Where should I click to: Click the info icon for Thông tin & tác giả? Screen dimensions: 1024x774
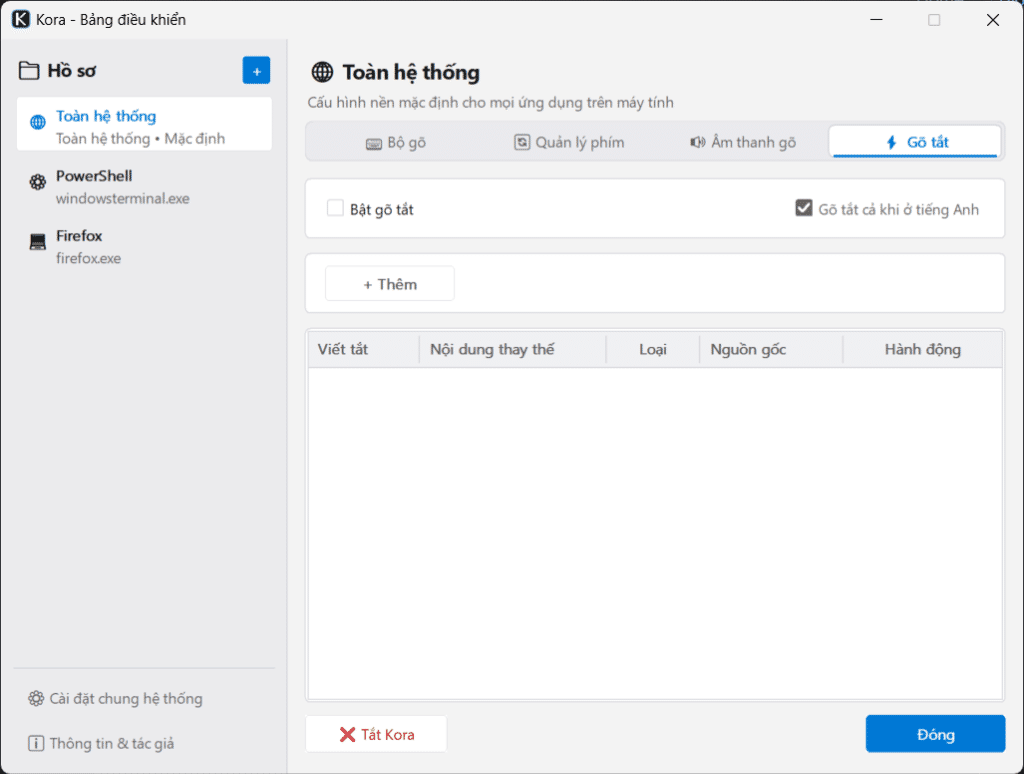click(36, 743)
